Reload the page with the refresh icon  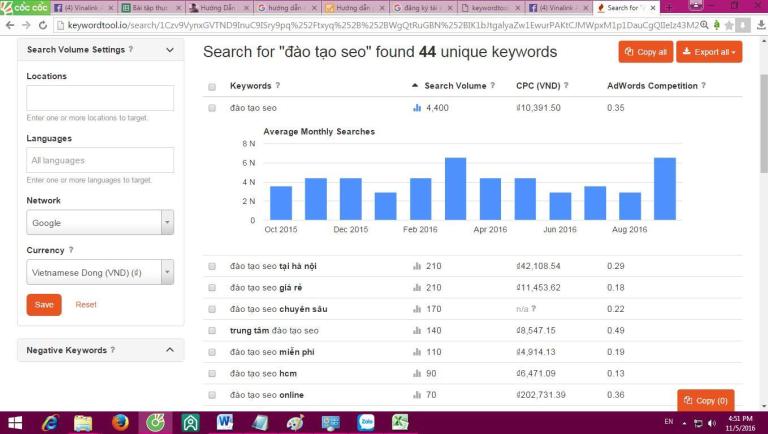tap(43, 25)
